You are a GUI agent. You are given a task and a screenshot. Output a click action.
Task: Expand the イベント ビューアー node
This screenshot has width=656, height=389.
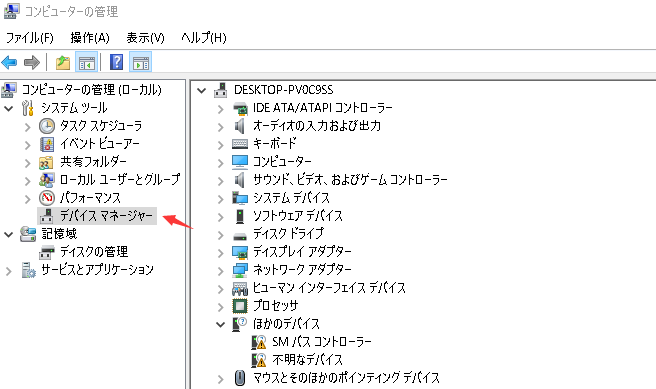[x=28, y=145]
